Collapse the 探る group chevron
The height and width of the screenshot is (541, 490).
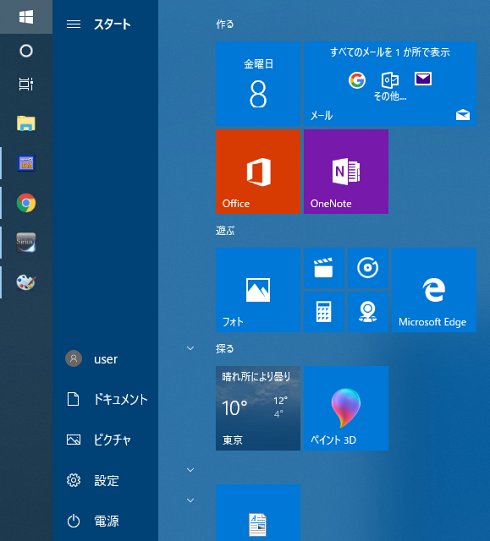point(190,348)
